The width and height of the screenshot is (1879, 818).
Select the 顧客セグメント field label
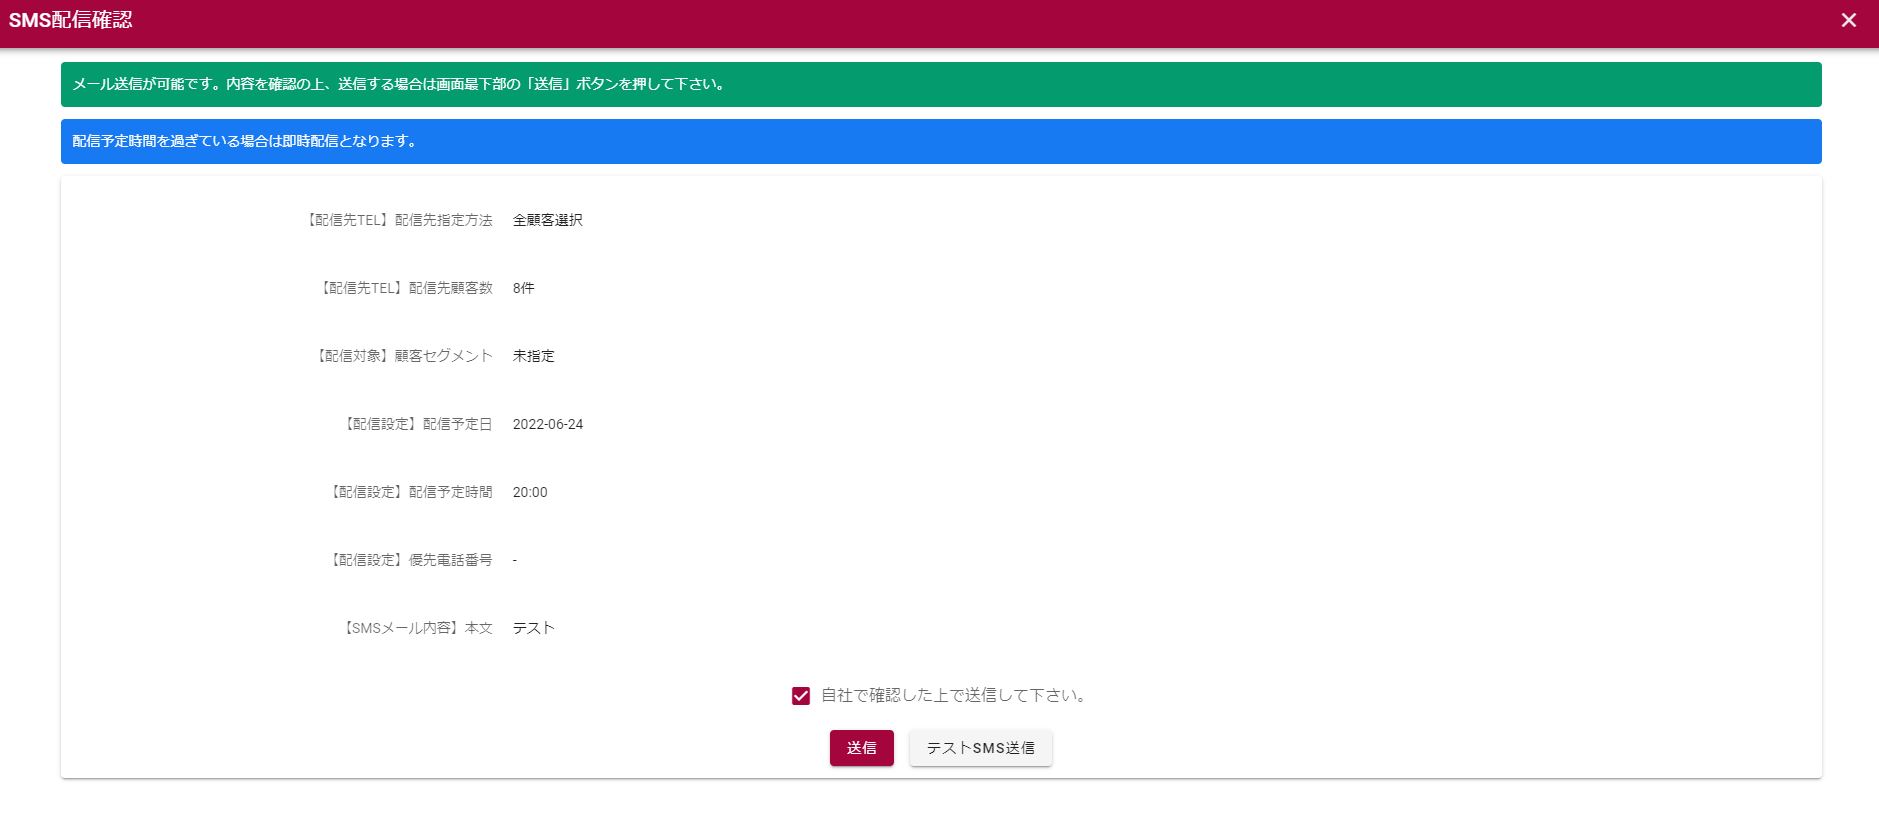pos(403,356)
